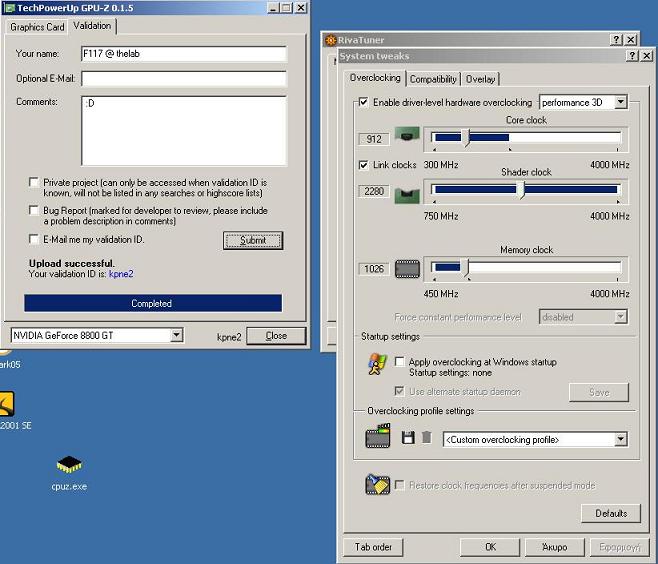Check the Bug Report option
658x564 pixels.
(34, 210)
